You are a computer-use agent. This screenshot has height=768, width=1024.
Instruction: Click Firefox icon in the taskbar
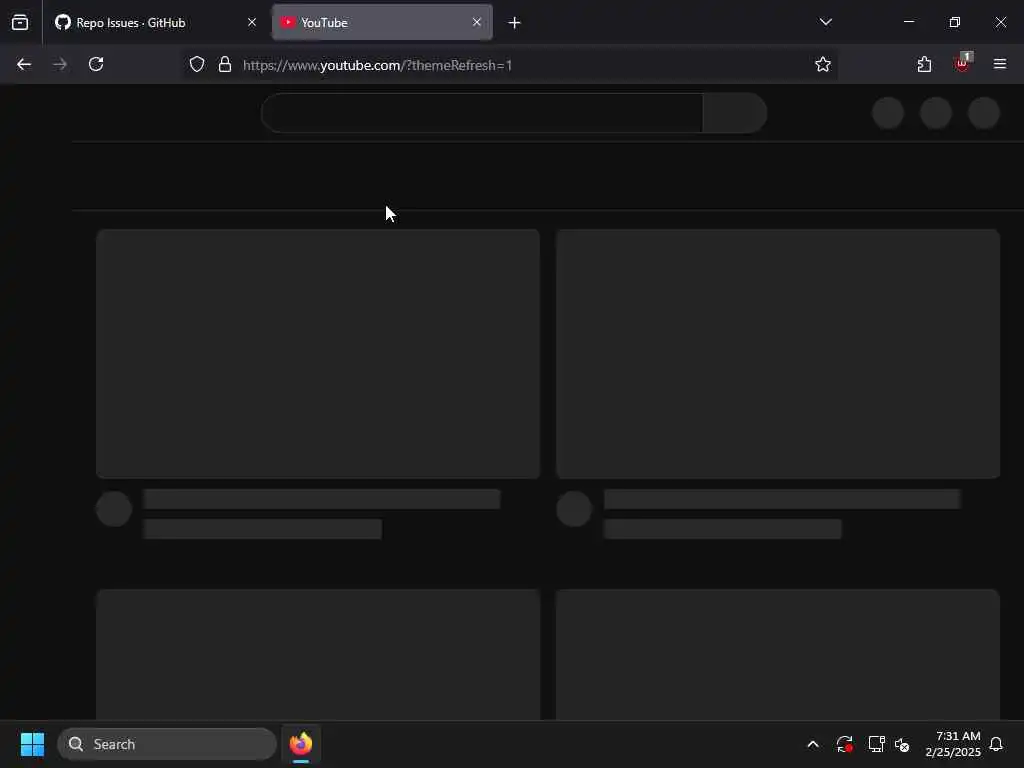301,744
